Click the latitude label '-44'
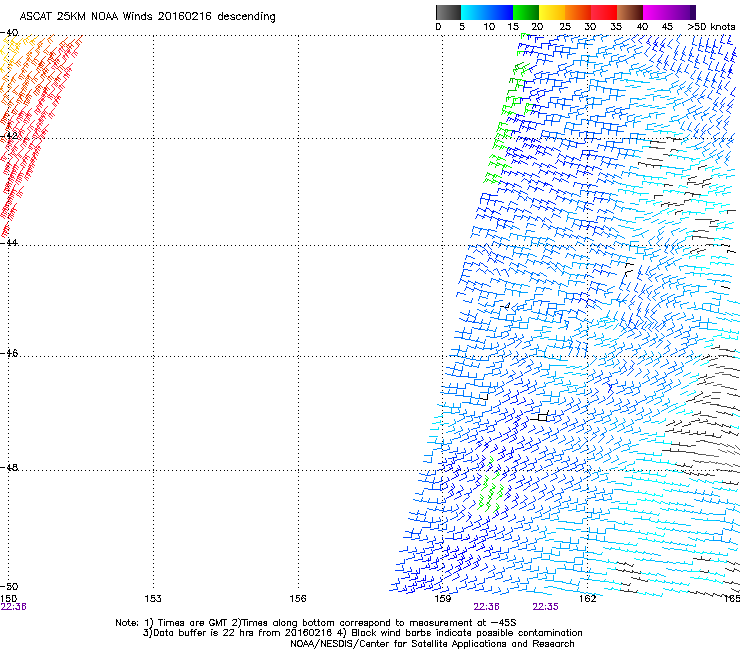Viewport: 740px width, 650px height. (x=9, y=243)
